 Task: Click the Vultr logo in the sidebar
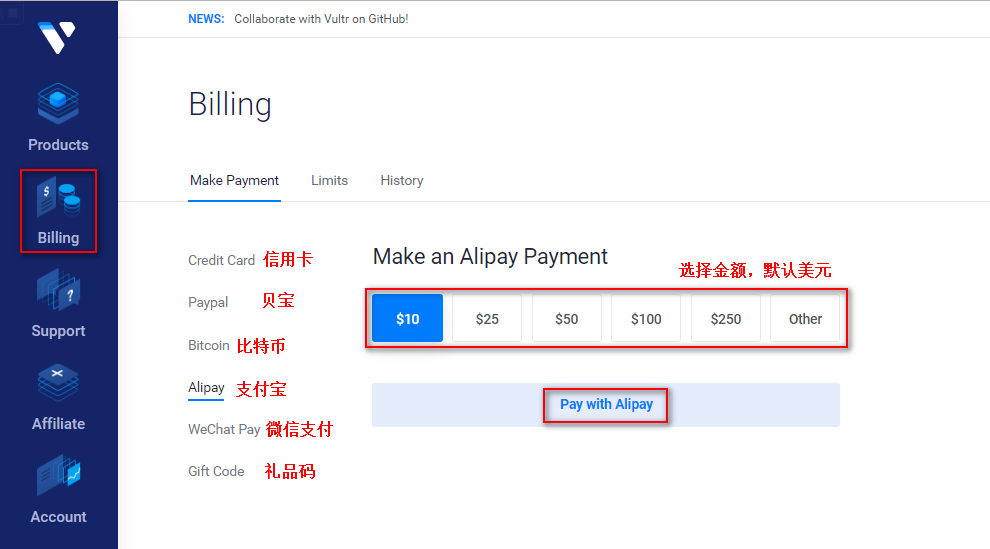[57, 38]
